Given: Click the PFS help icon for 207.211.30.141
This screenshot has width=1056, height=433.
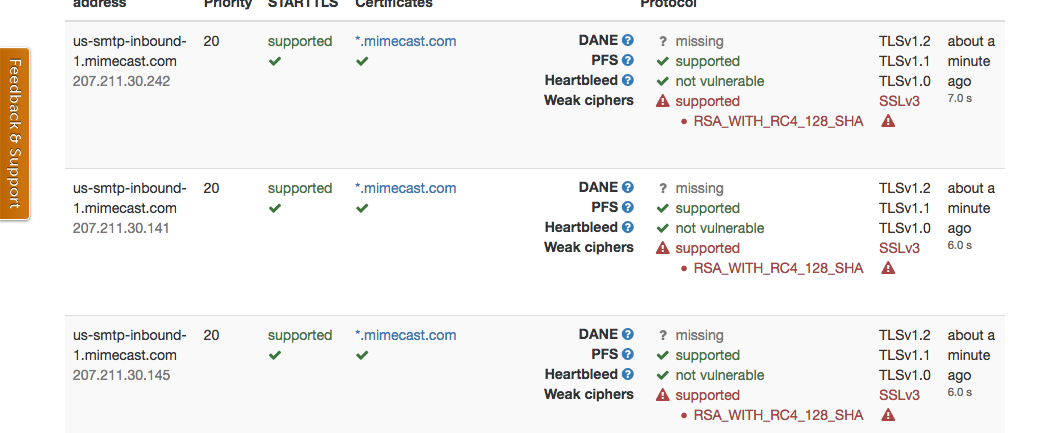Looking at the screenshot, I should pos(628,208).
